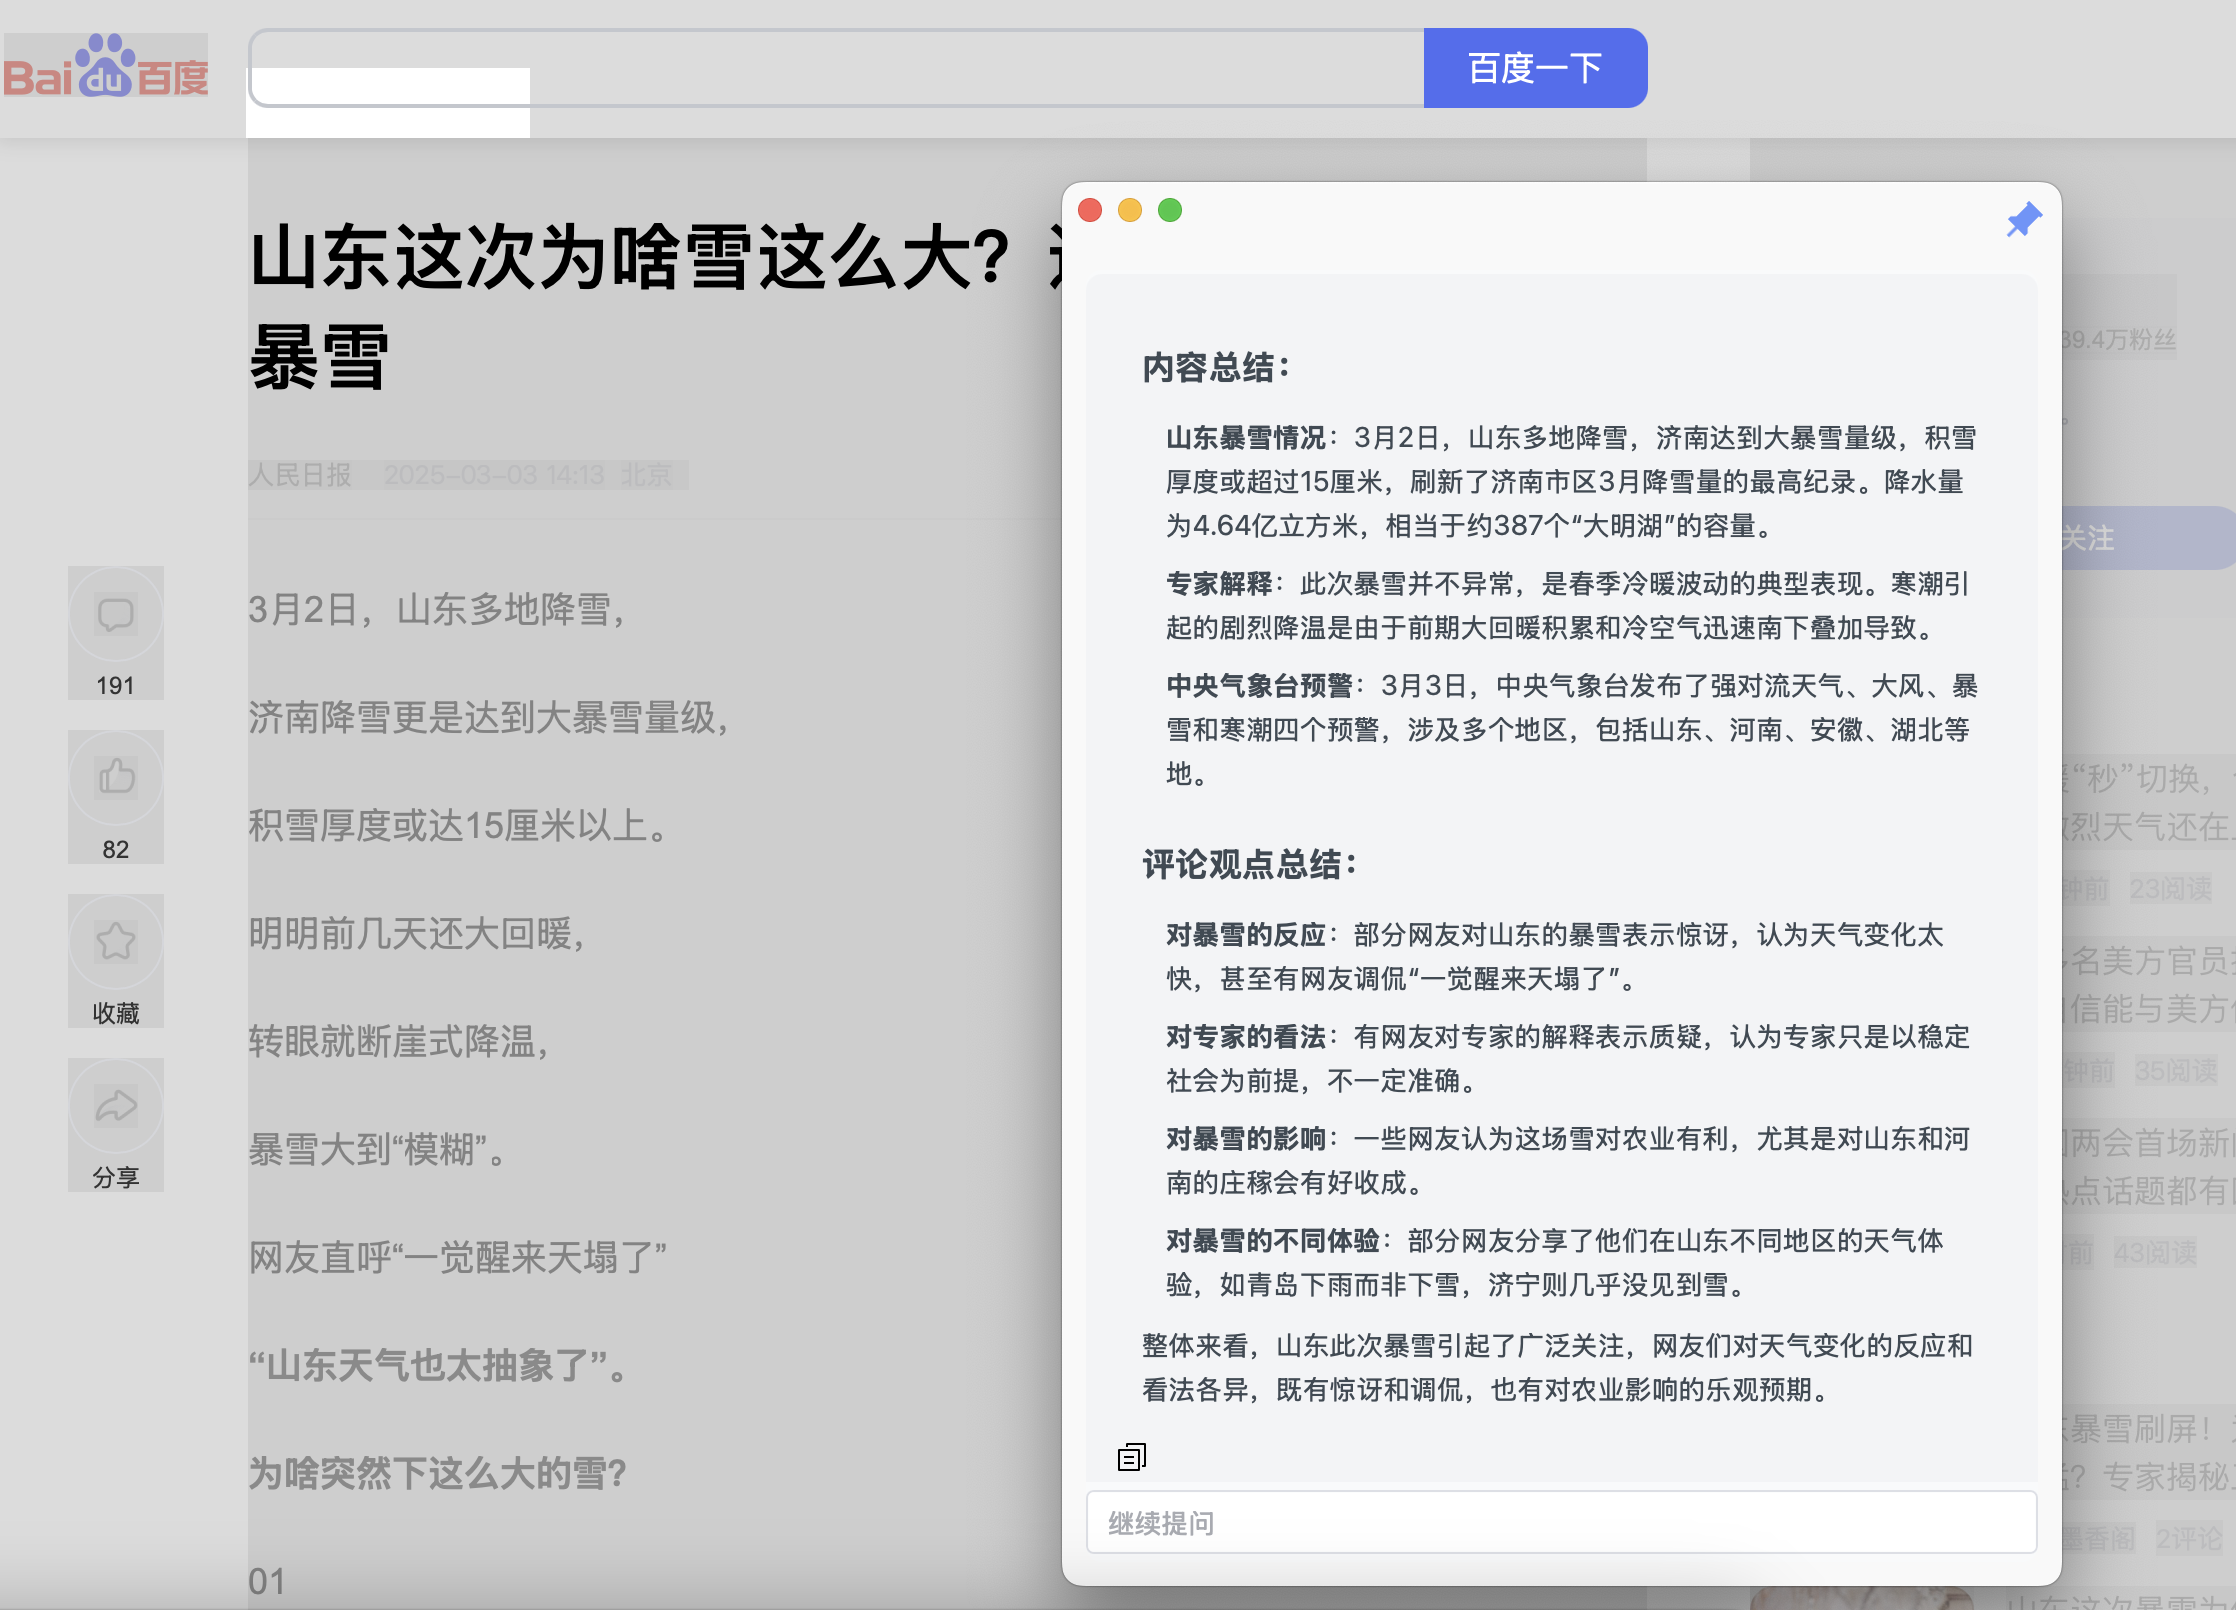Open the comments bubble icon showing 191
The height and width of the screenshot is (1610, 2236).
pyautogui.click(x=116, y=614)
